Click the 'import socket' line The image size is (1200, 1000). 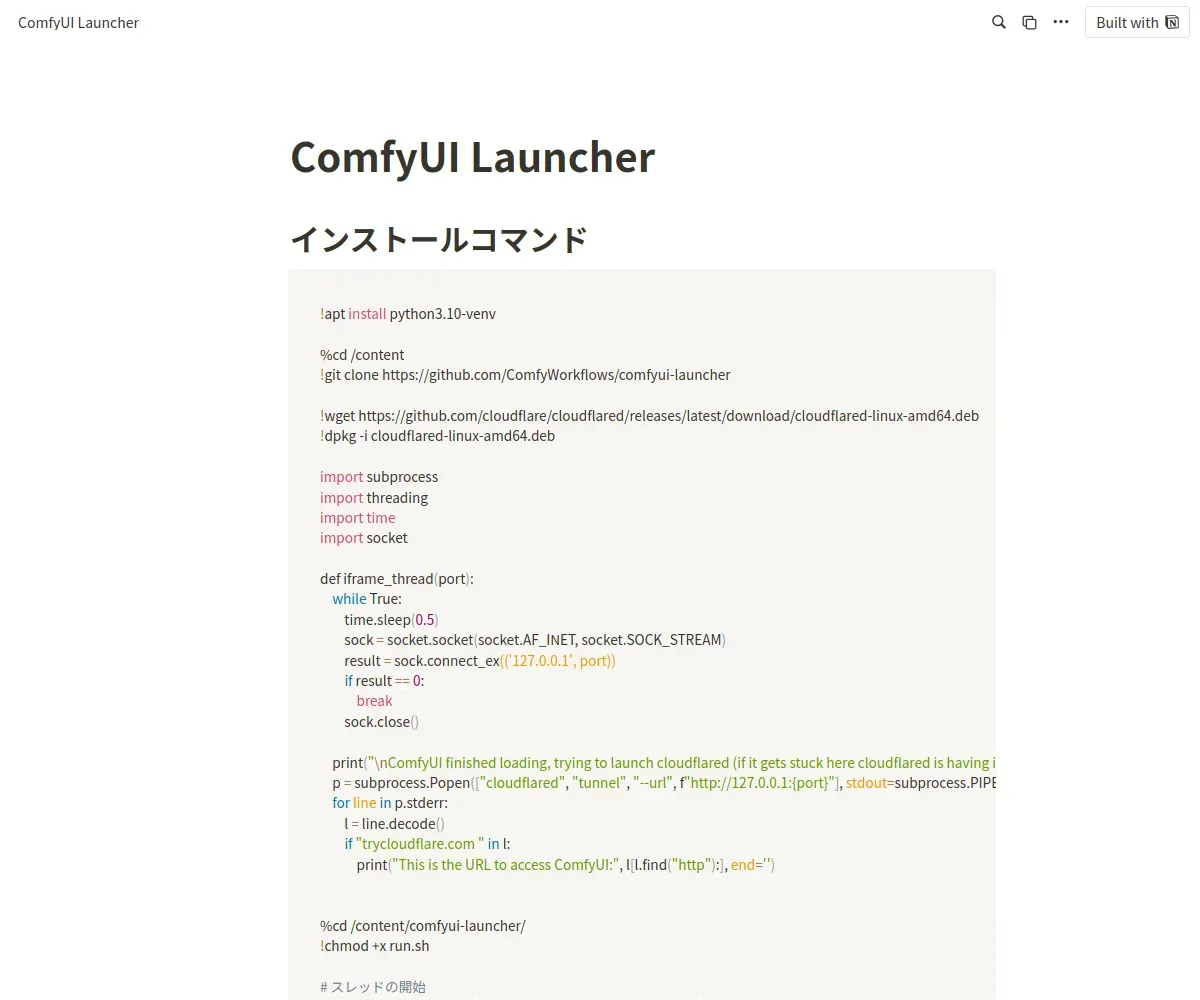pyautogui.click(x=364, y=538)
